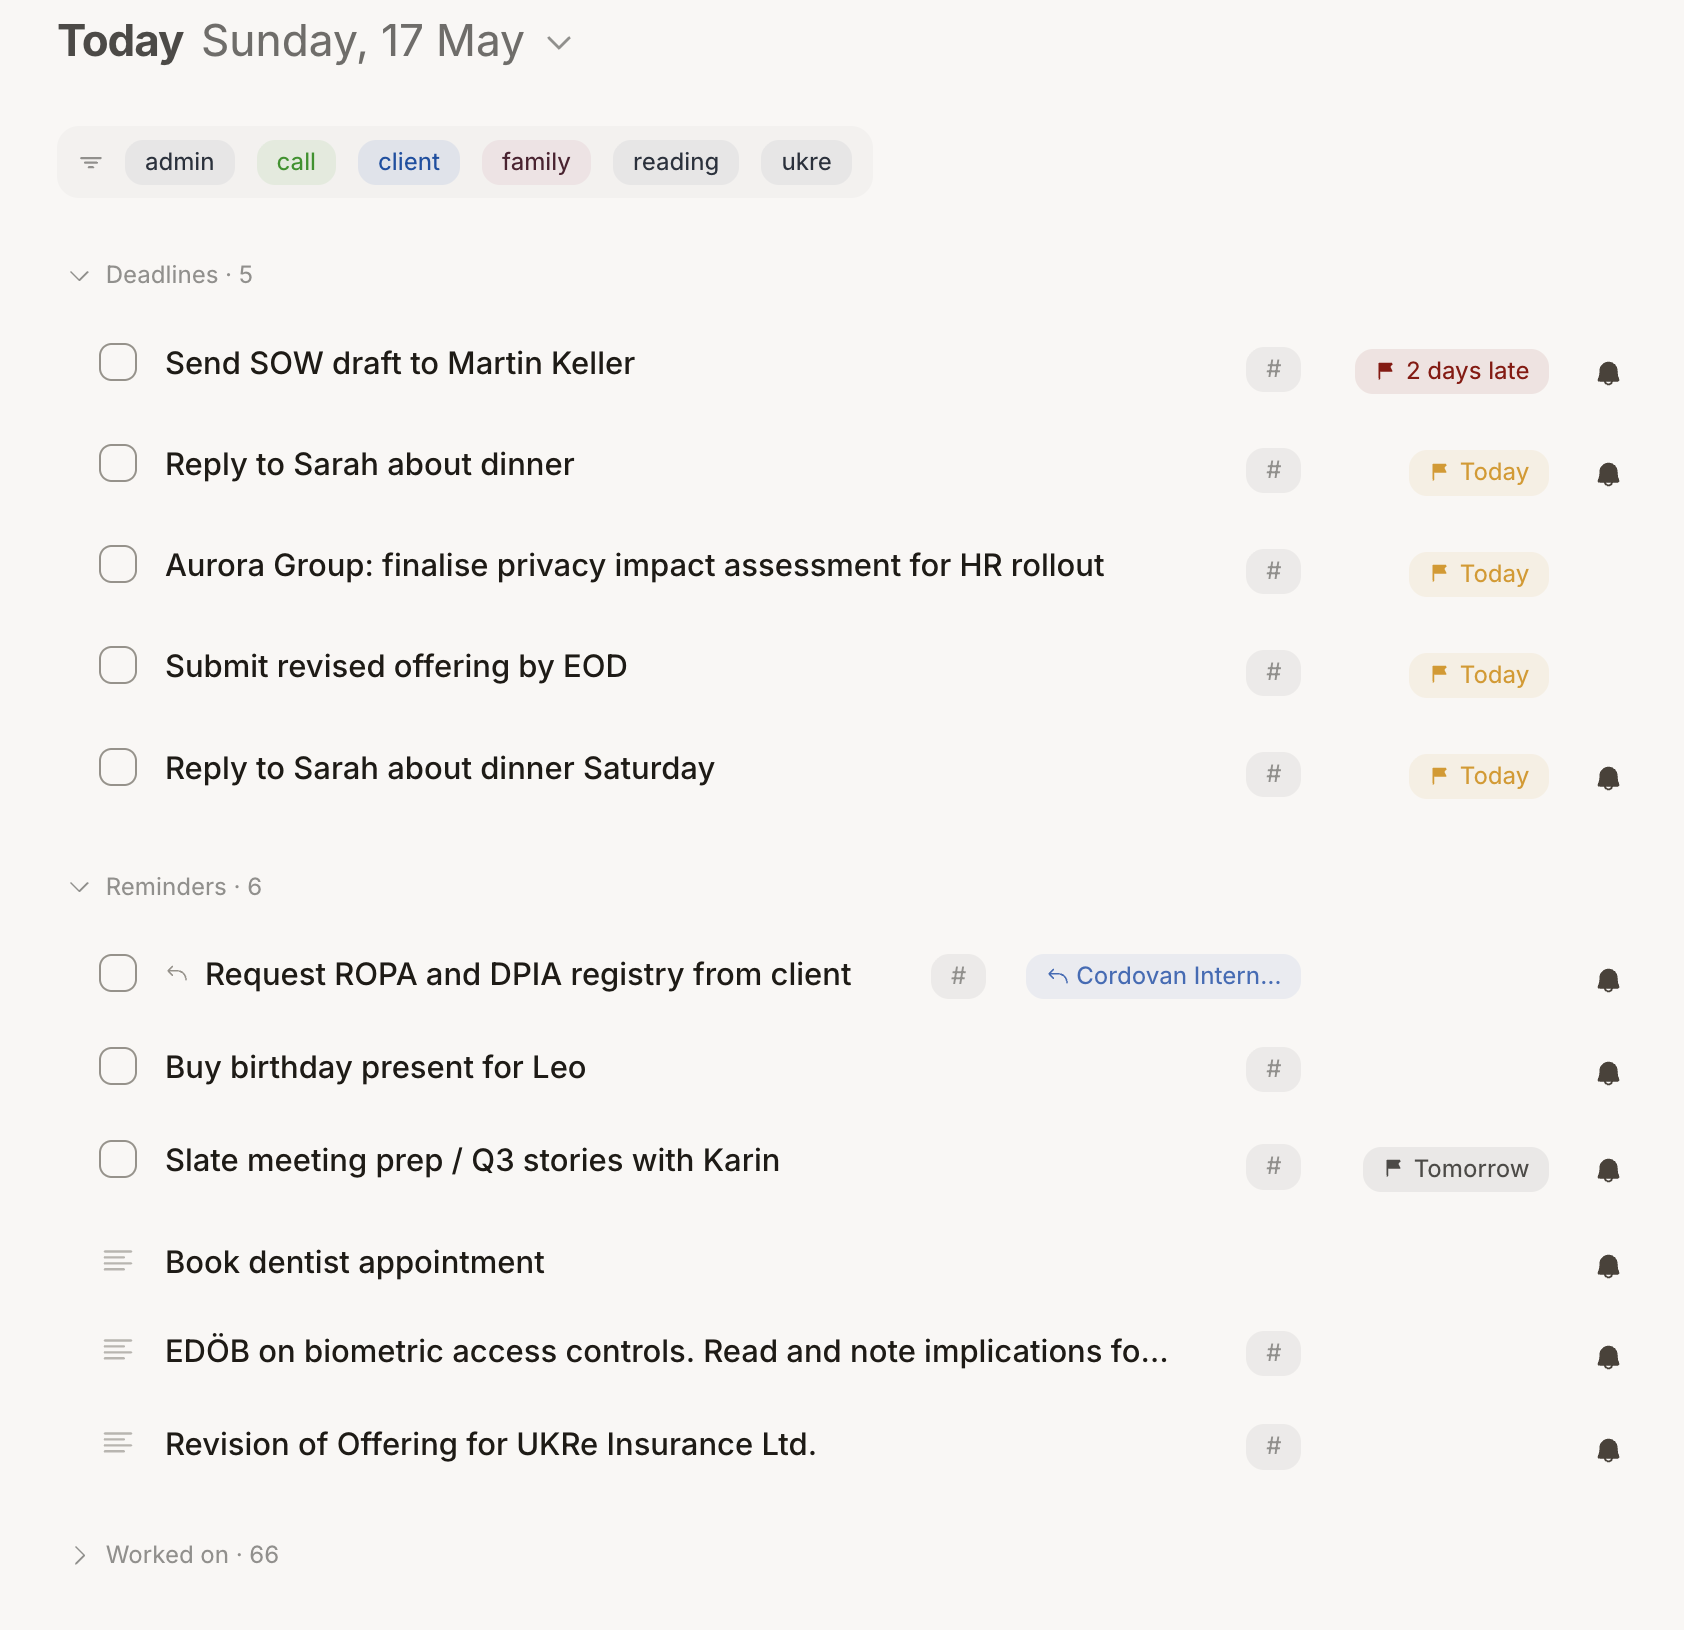1684x1630 pixels.
Task: Click bell icon for Request ROPA task
Action: pos(1608,980)
